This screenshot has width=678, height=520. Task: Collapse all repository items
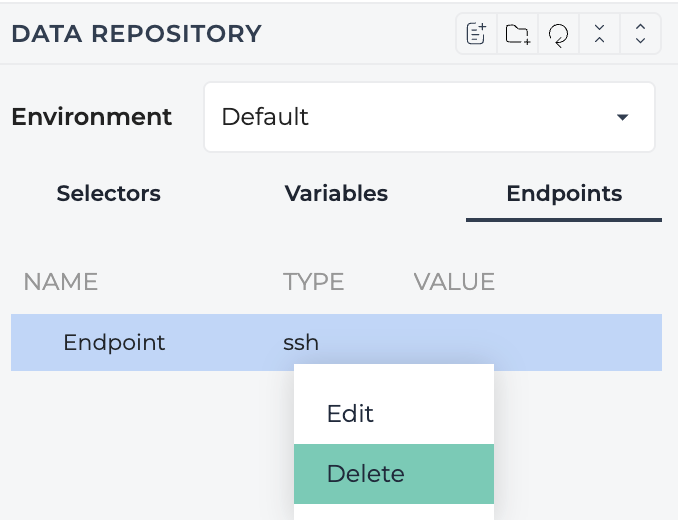click(599, 34)
